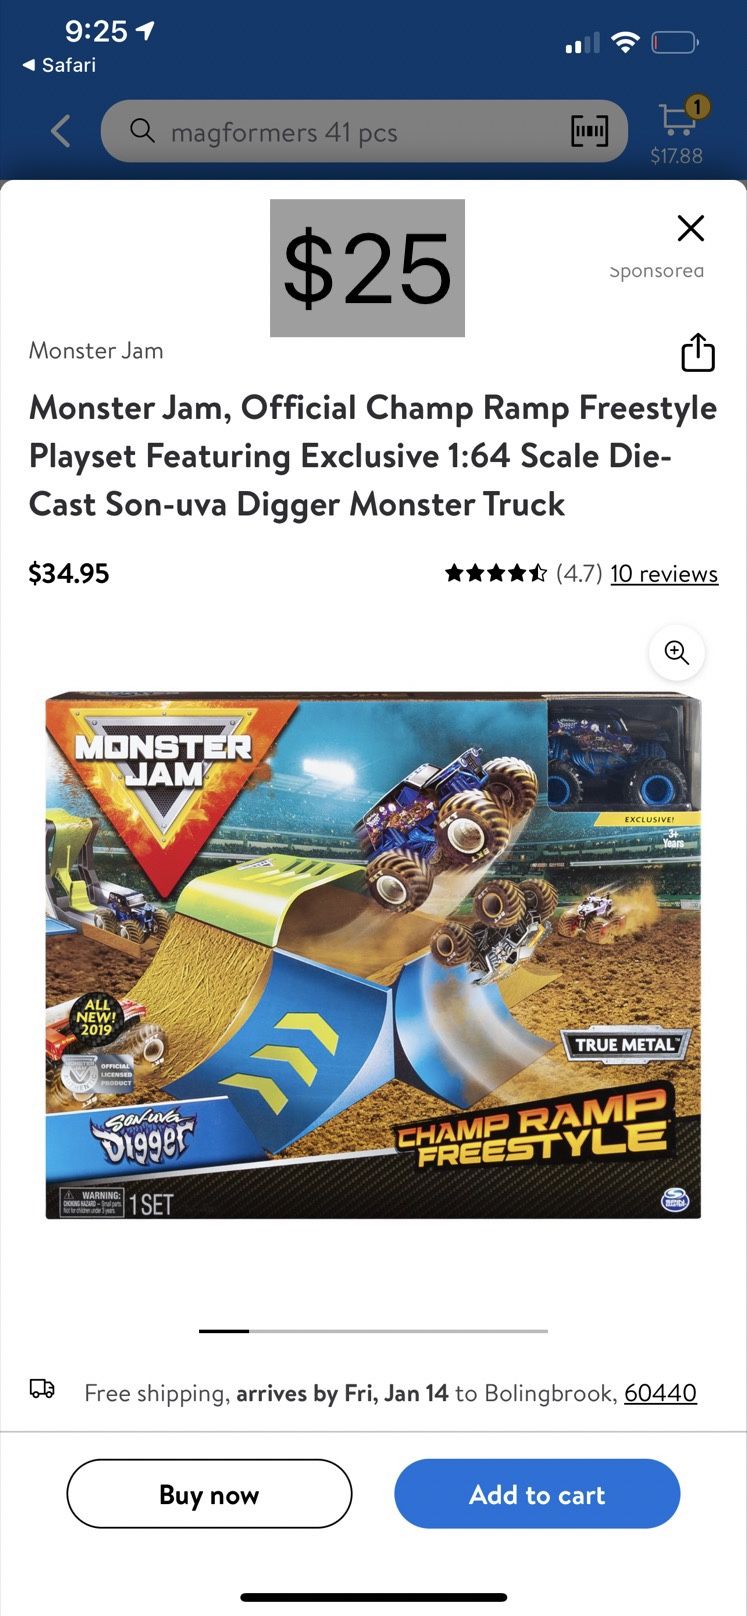Tap the back chevron arrow
This screenshot has height=1616, width=747.
click(61, 131)
